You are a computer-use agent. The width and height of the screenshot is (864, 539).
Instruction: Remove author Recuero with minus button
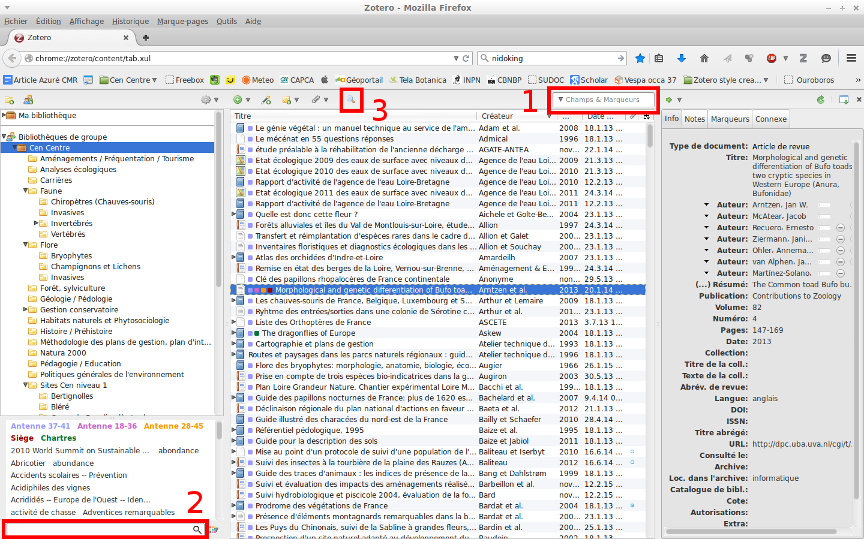(x=840, y=229)
